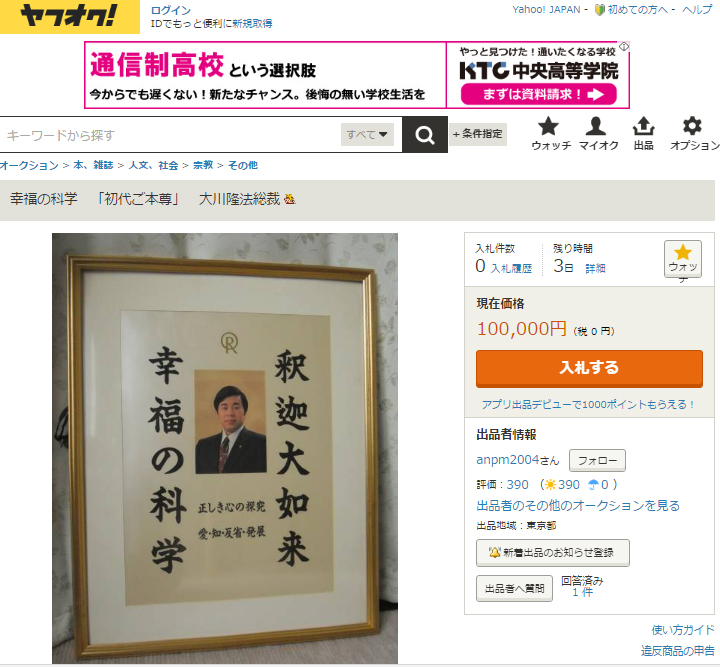Select 宗教 in the breadcrumb
The width and height of the screenshot is (720, 667).
pos(203,165)
